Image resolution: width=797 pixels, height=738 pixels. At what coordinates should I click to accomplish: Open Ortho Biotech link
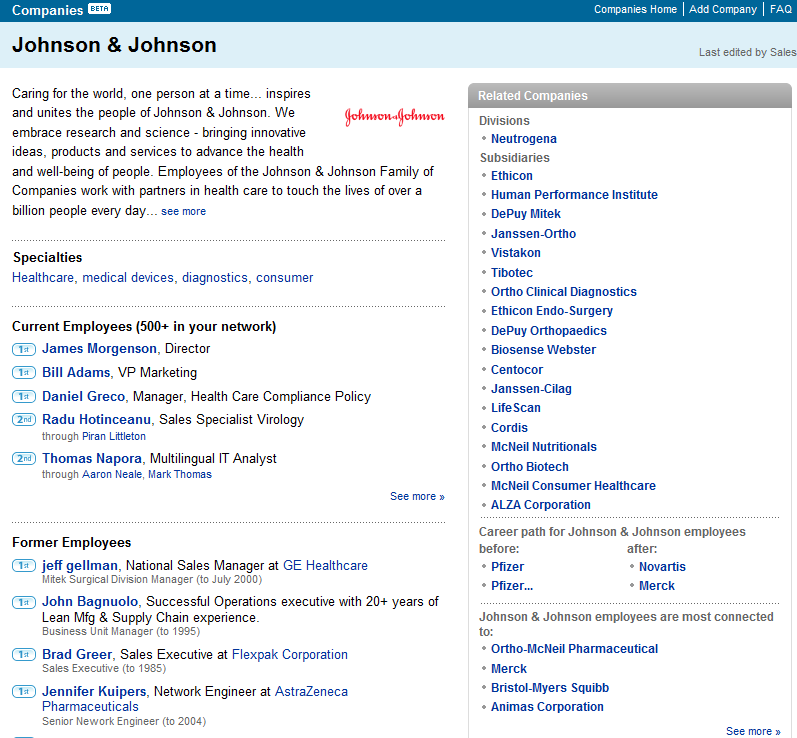coord(530,467)
